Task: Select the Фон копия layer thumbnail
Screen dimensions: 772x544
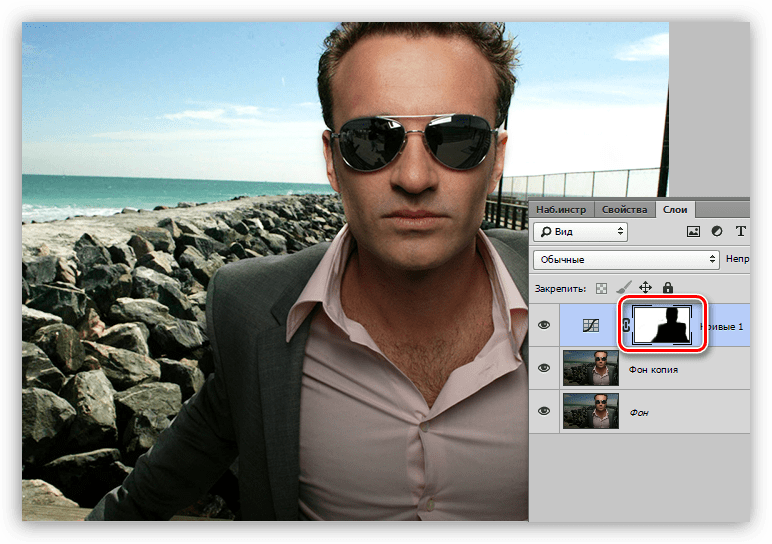Action: tap(591, 368)
